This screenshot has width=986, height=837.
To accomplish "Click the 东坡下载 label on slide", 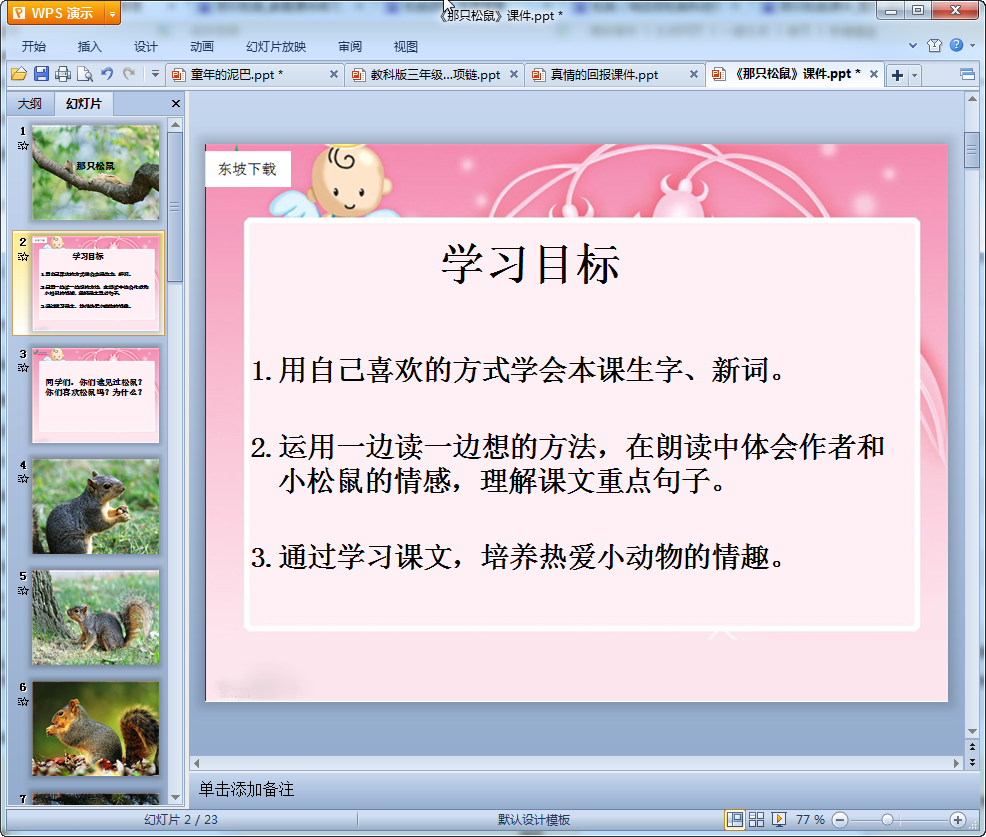I will pos(248,169).
